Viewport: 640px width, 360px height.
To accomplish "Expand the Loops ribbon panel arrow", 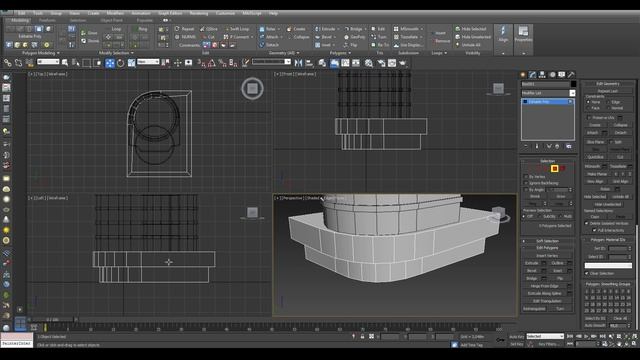I will click(x=445, y=53).
